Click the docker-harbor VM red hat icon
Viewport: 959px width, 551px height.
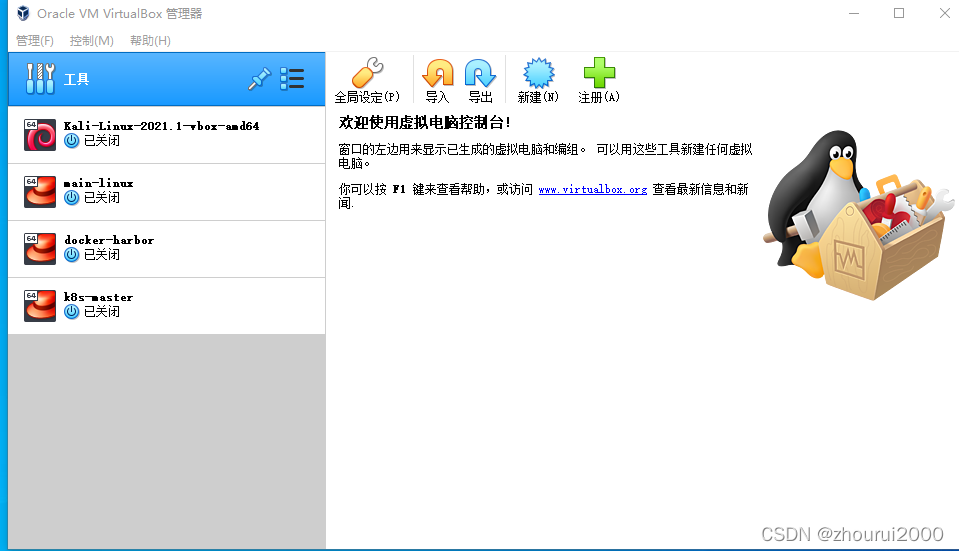click(40, 249)
